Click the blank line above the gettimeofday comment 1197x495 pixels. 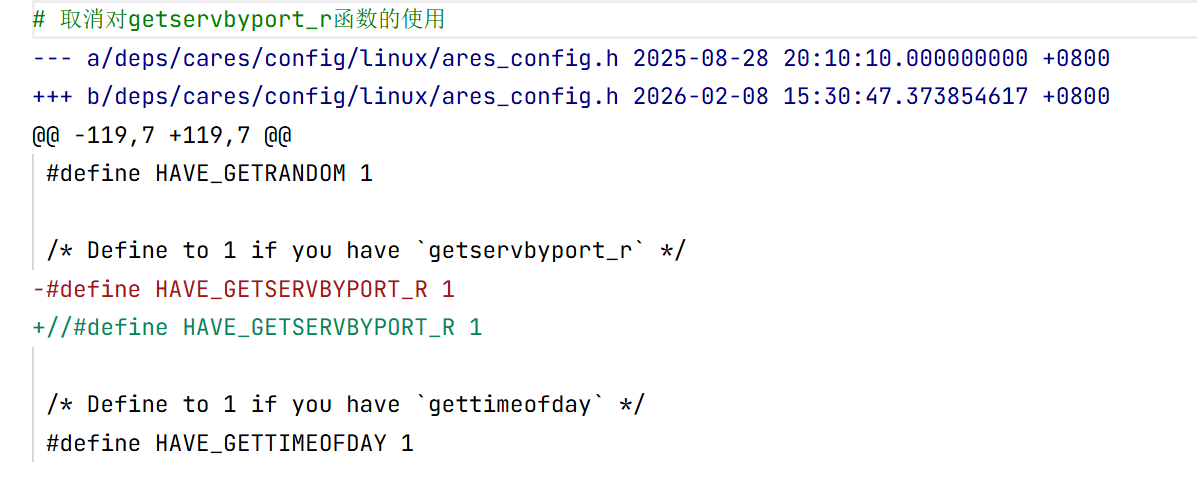(x=300, y=366)
